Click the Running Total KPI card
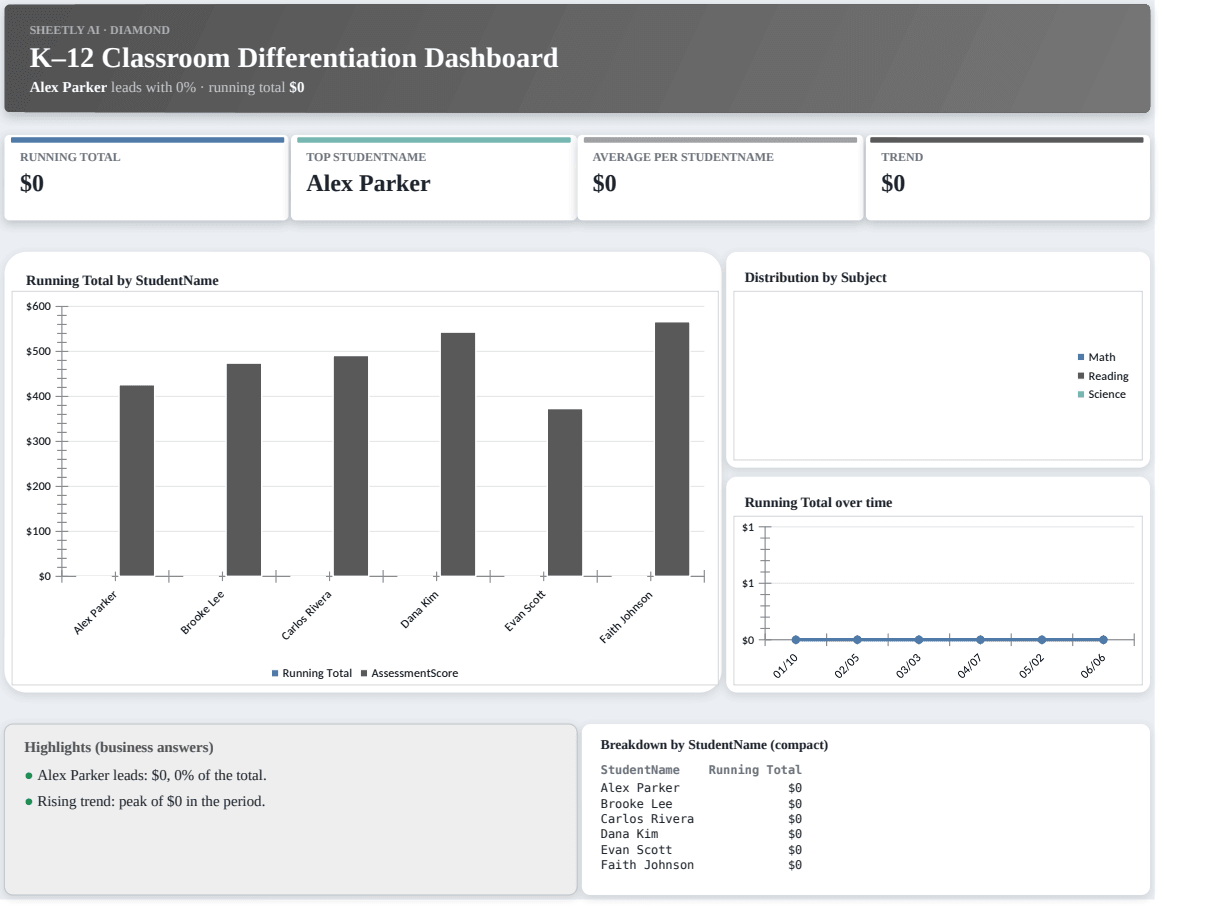The width and height of the screenshot is (1227, 922). pos(146,179)
